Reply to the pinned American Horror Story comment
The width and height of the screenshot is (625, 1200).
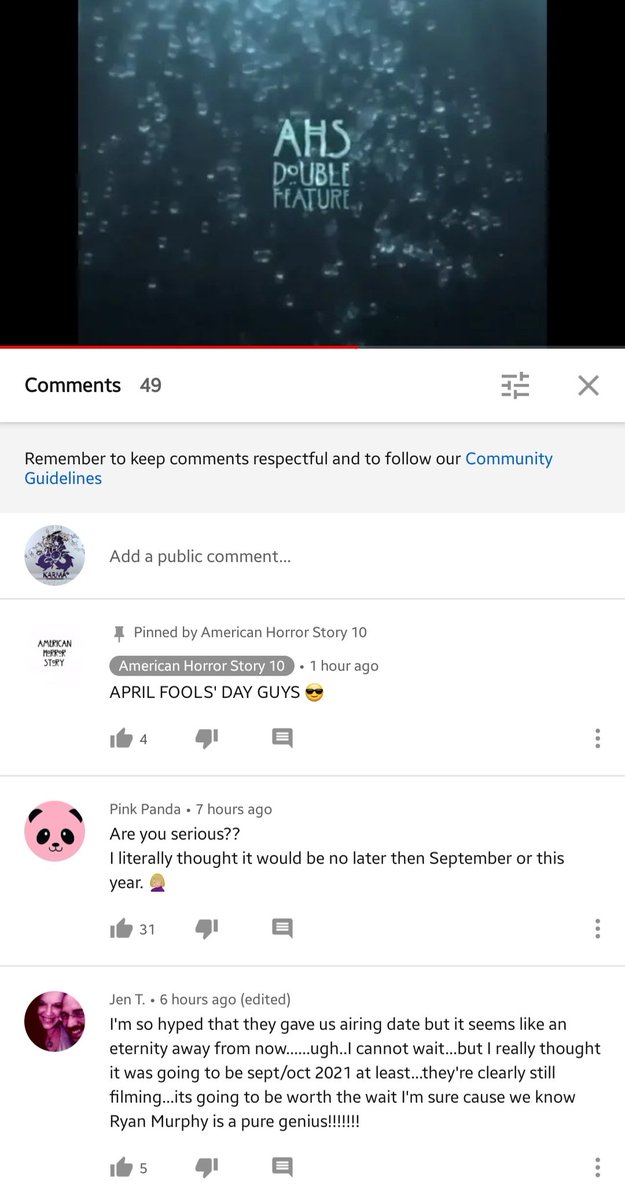282,738
